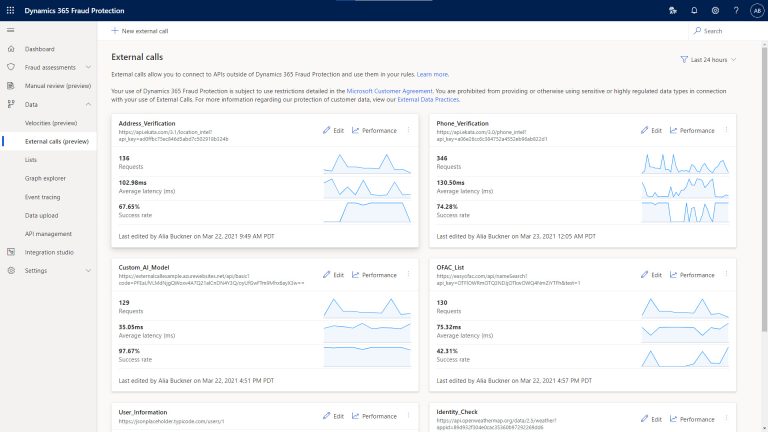Click the filter funnel icon
This screenshot has width=768, height=432.
click(684, 60)
